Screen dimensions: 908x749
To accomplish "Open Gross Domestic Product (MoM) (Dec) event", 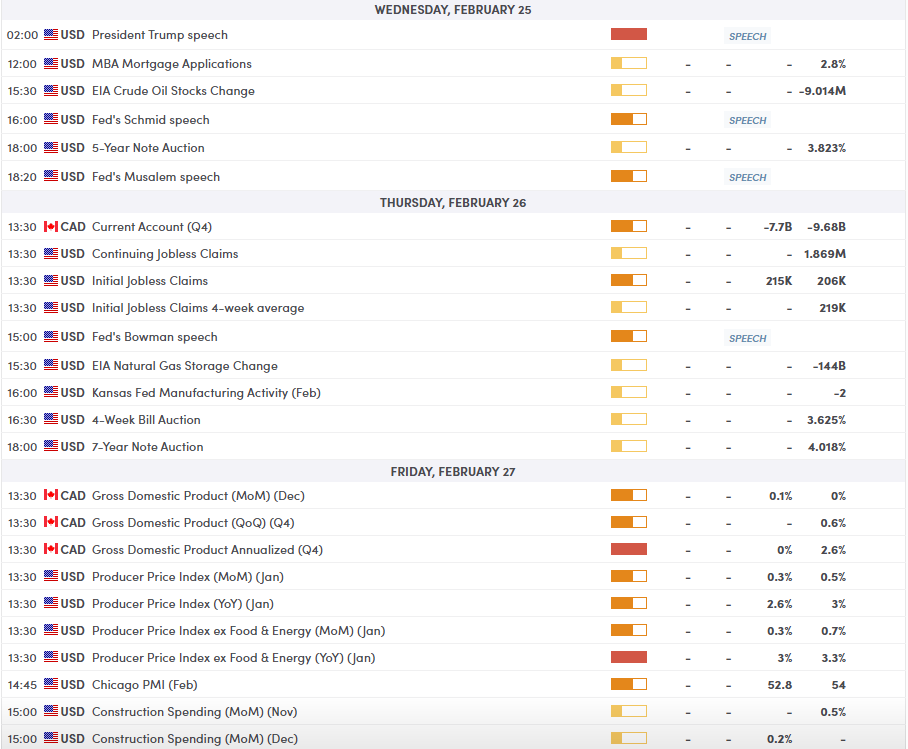I will coord(198,496).
